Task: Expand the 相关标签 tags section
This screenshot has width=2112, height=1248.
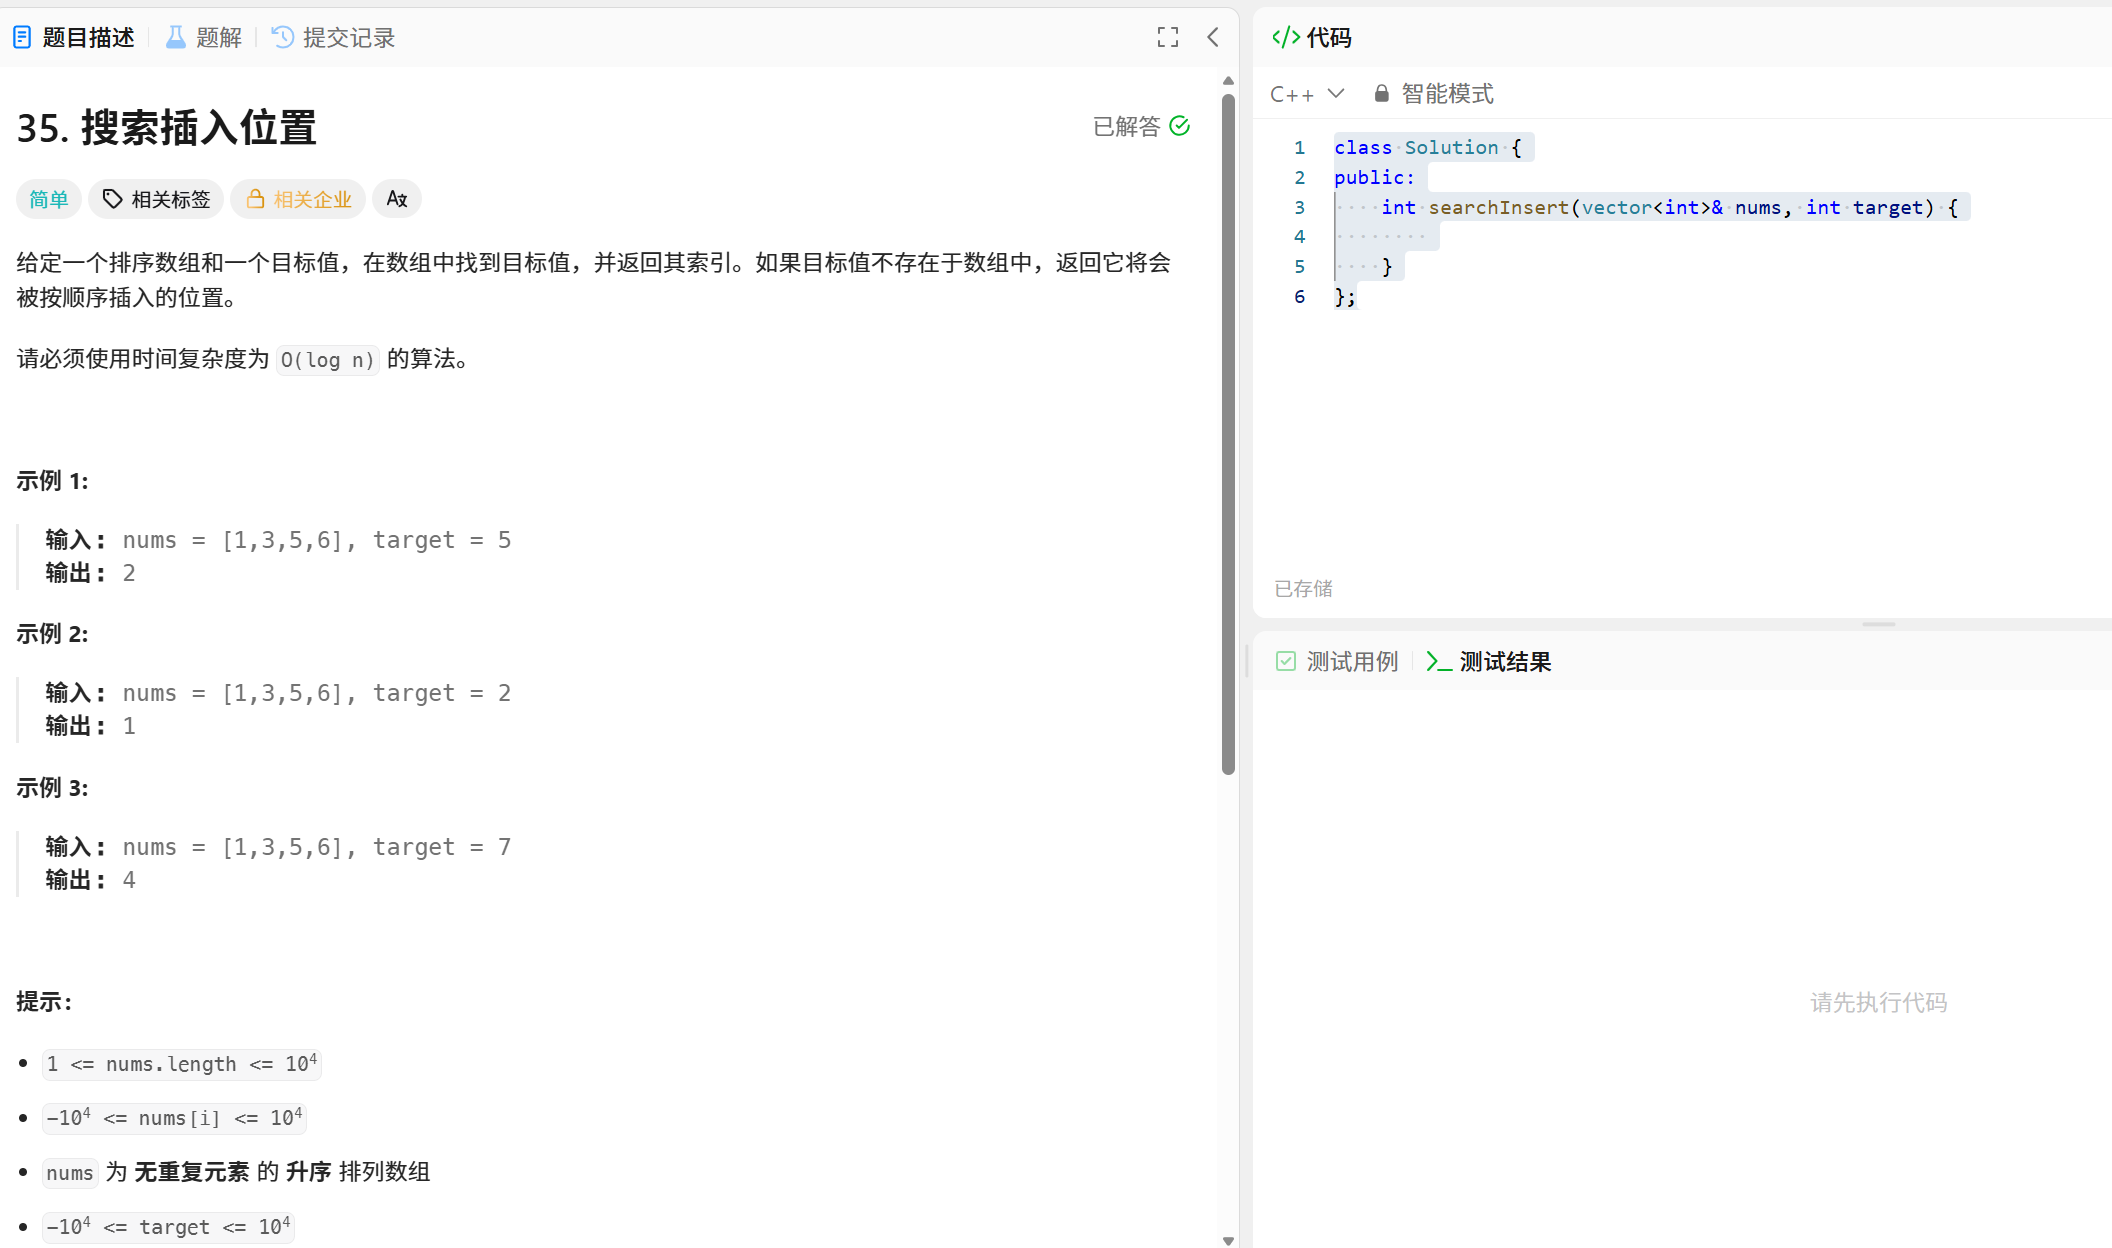Action: point(157,199)
